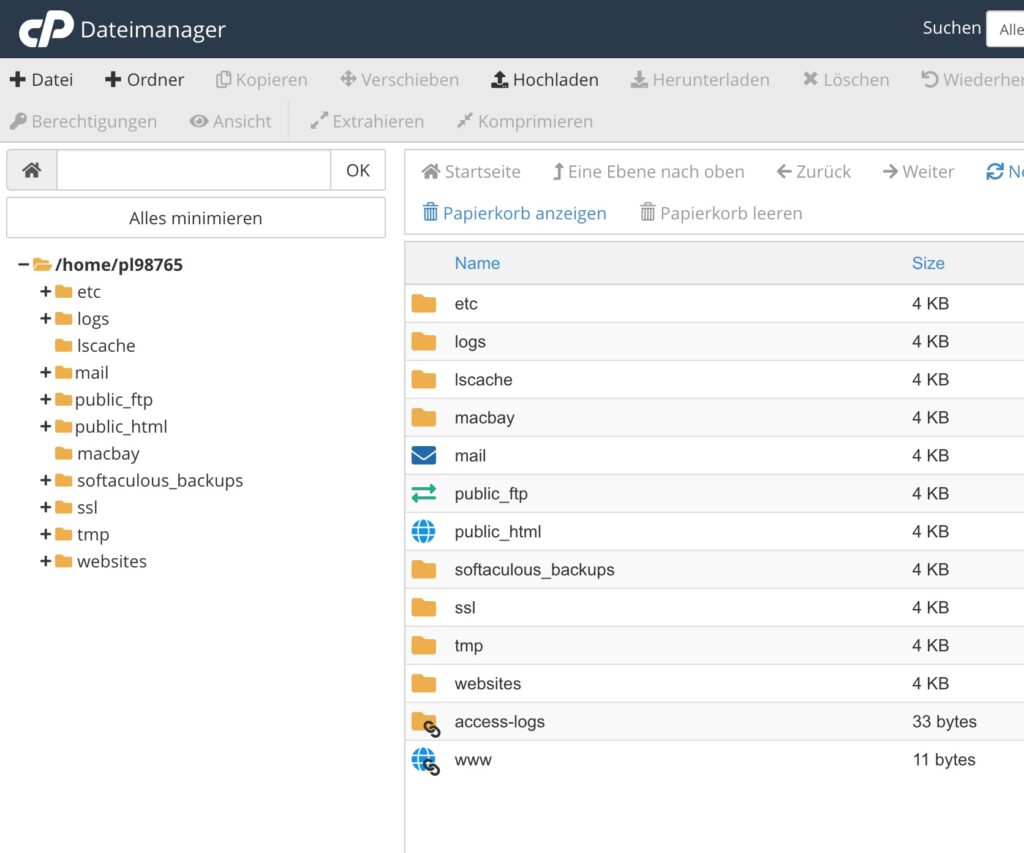The height and width of the screenshot is (853, 1024).
Task: Click the Wiederherstellen restore tool
Action: [x=972, y=80]
